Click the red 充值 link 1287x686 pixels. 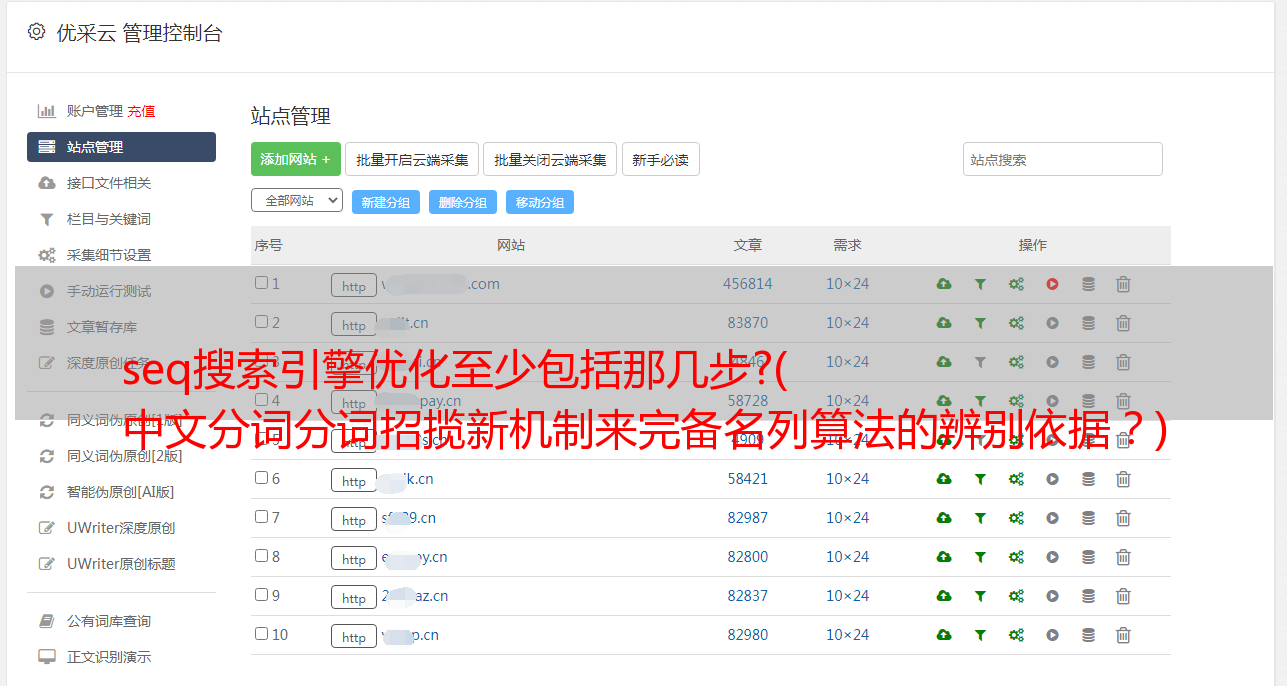click(x=141, y=111)
